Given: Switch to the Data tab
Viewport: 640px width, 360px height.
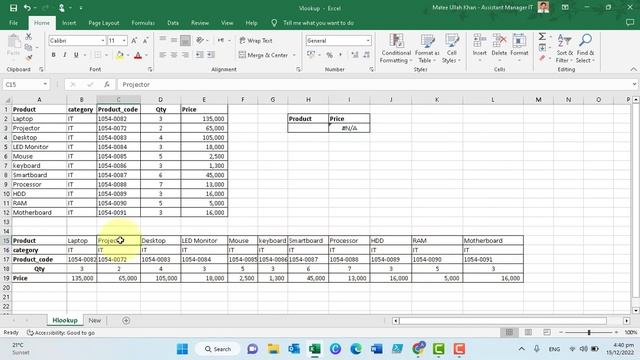Looking at the screenshot, I should click(x=173, y=23).
